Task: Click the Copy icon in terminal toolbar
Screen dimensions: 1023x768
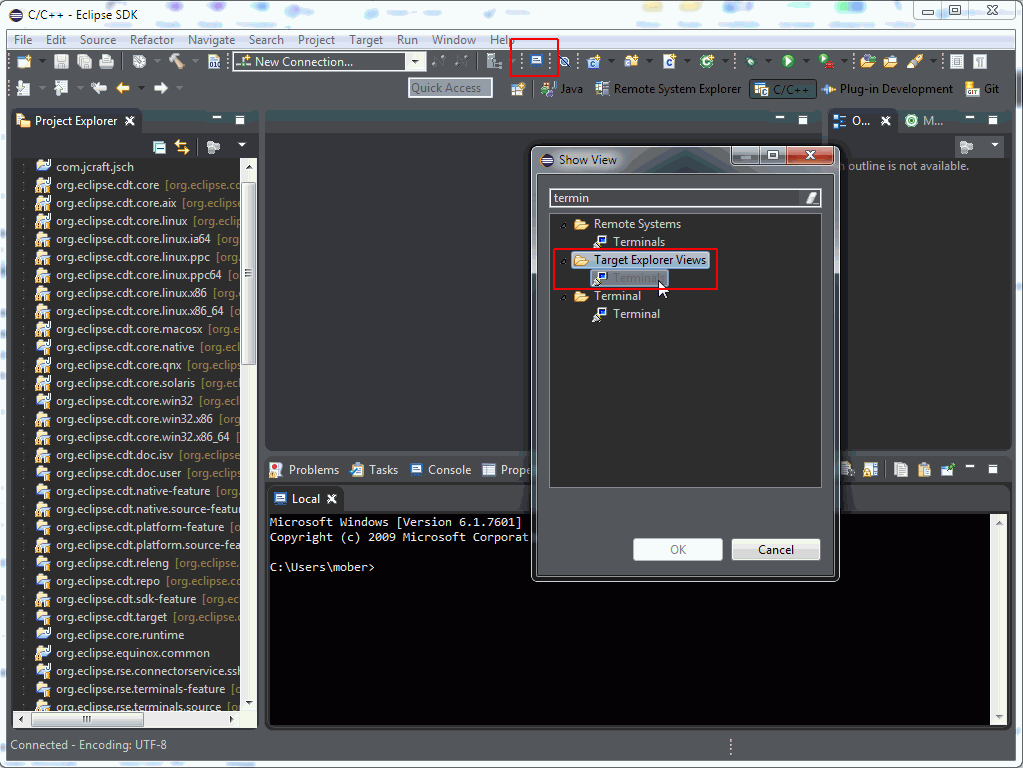Action: pos(901,469)
